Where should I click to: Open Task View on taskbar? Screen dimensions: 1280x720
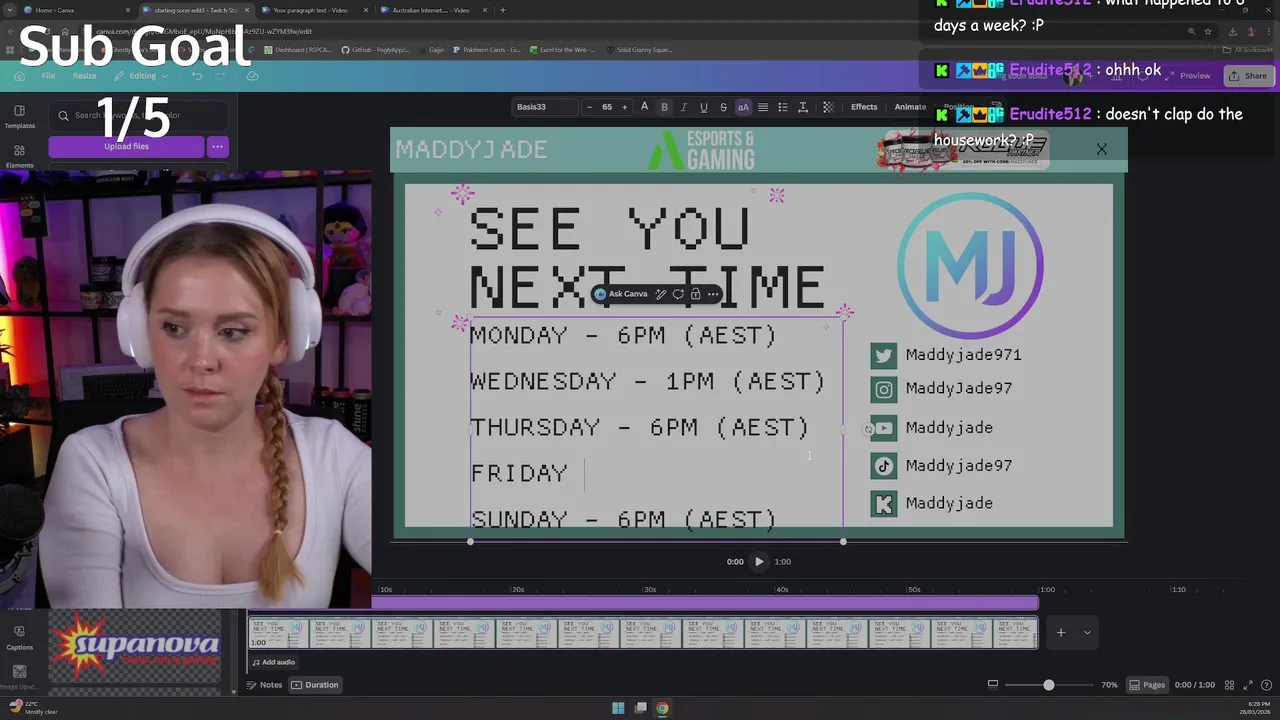[640, 708]
